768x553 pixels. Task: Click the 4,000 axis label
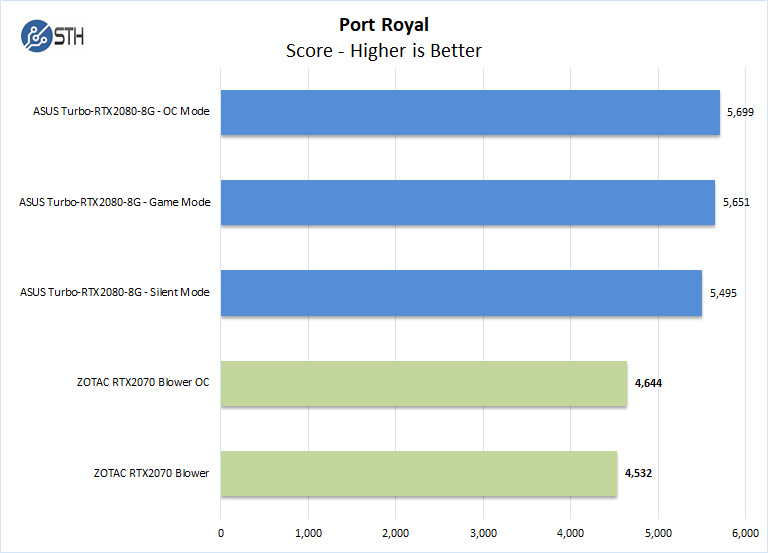click(x=571, y=533)
